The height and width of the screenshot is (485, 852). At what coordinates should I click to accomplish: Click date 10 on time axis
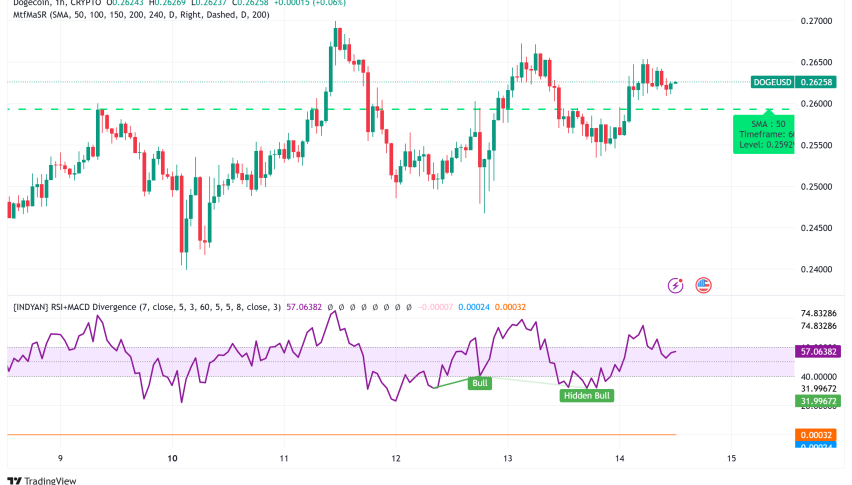click(x=172, y=458)
